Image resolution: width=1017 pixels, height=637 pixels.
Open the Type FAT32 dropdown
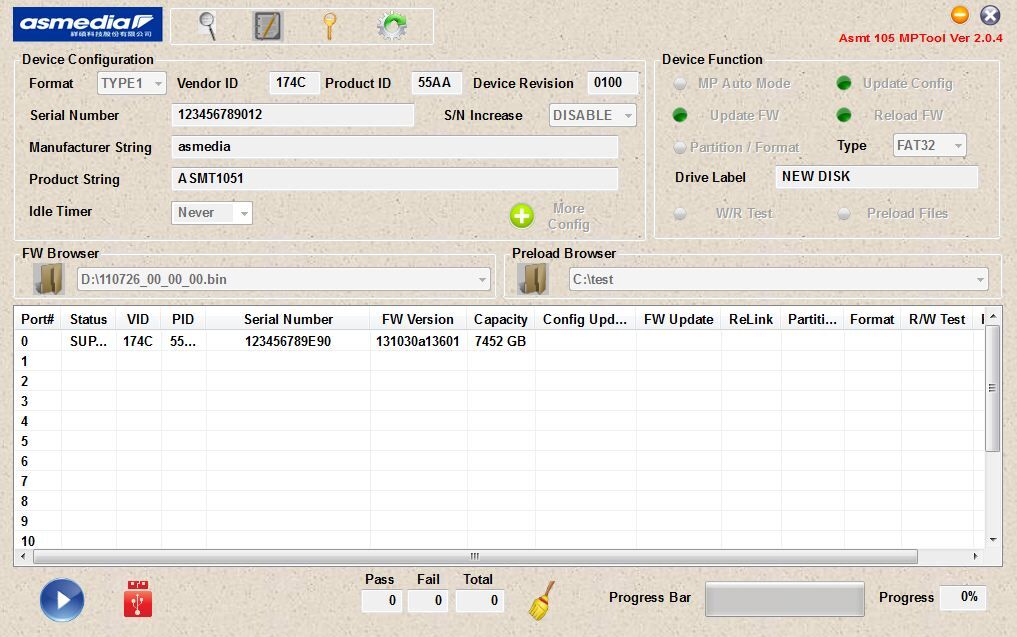click(x=929, y=145)
